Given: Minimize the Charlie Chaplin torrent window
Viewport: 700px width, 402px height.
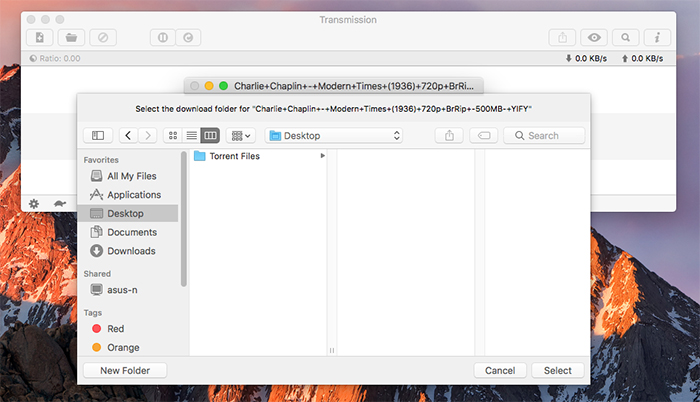Looking at the screenshot, I should (209, 86).
